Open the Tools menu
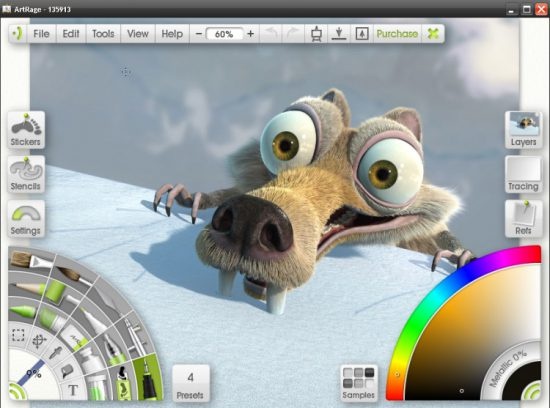The image size is (550, 408). (103, 34)
